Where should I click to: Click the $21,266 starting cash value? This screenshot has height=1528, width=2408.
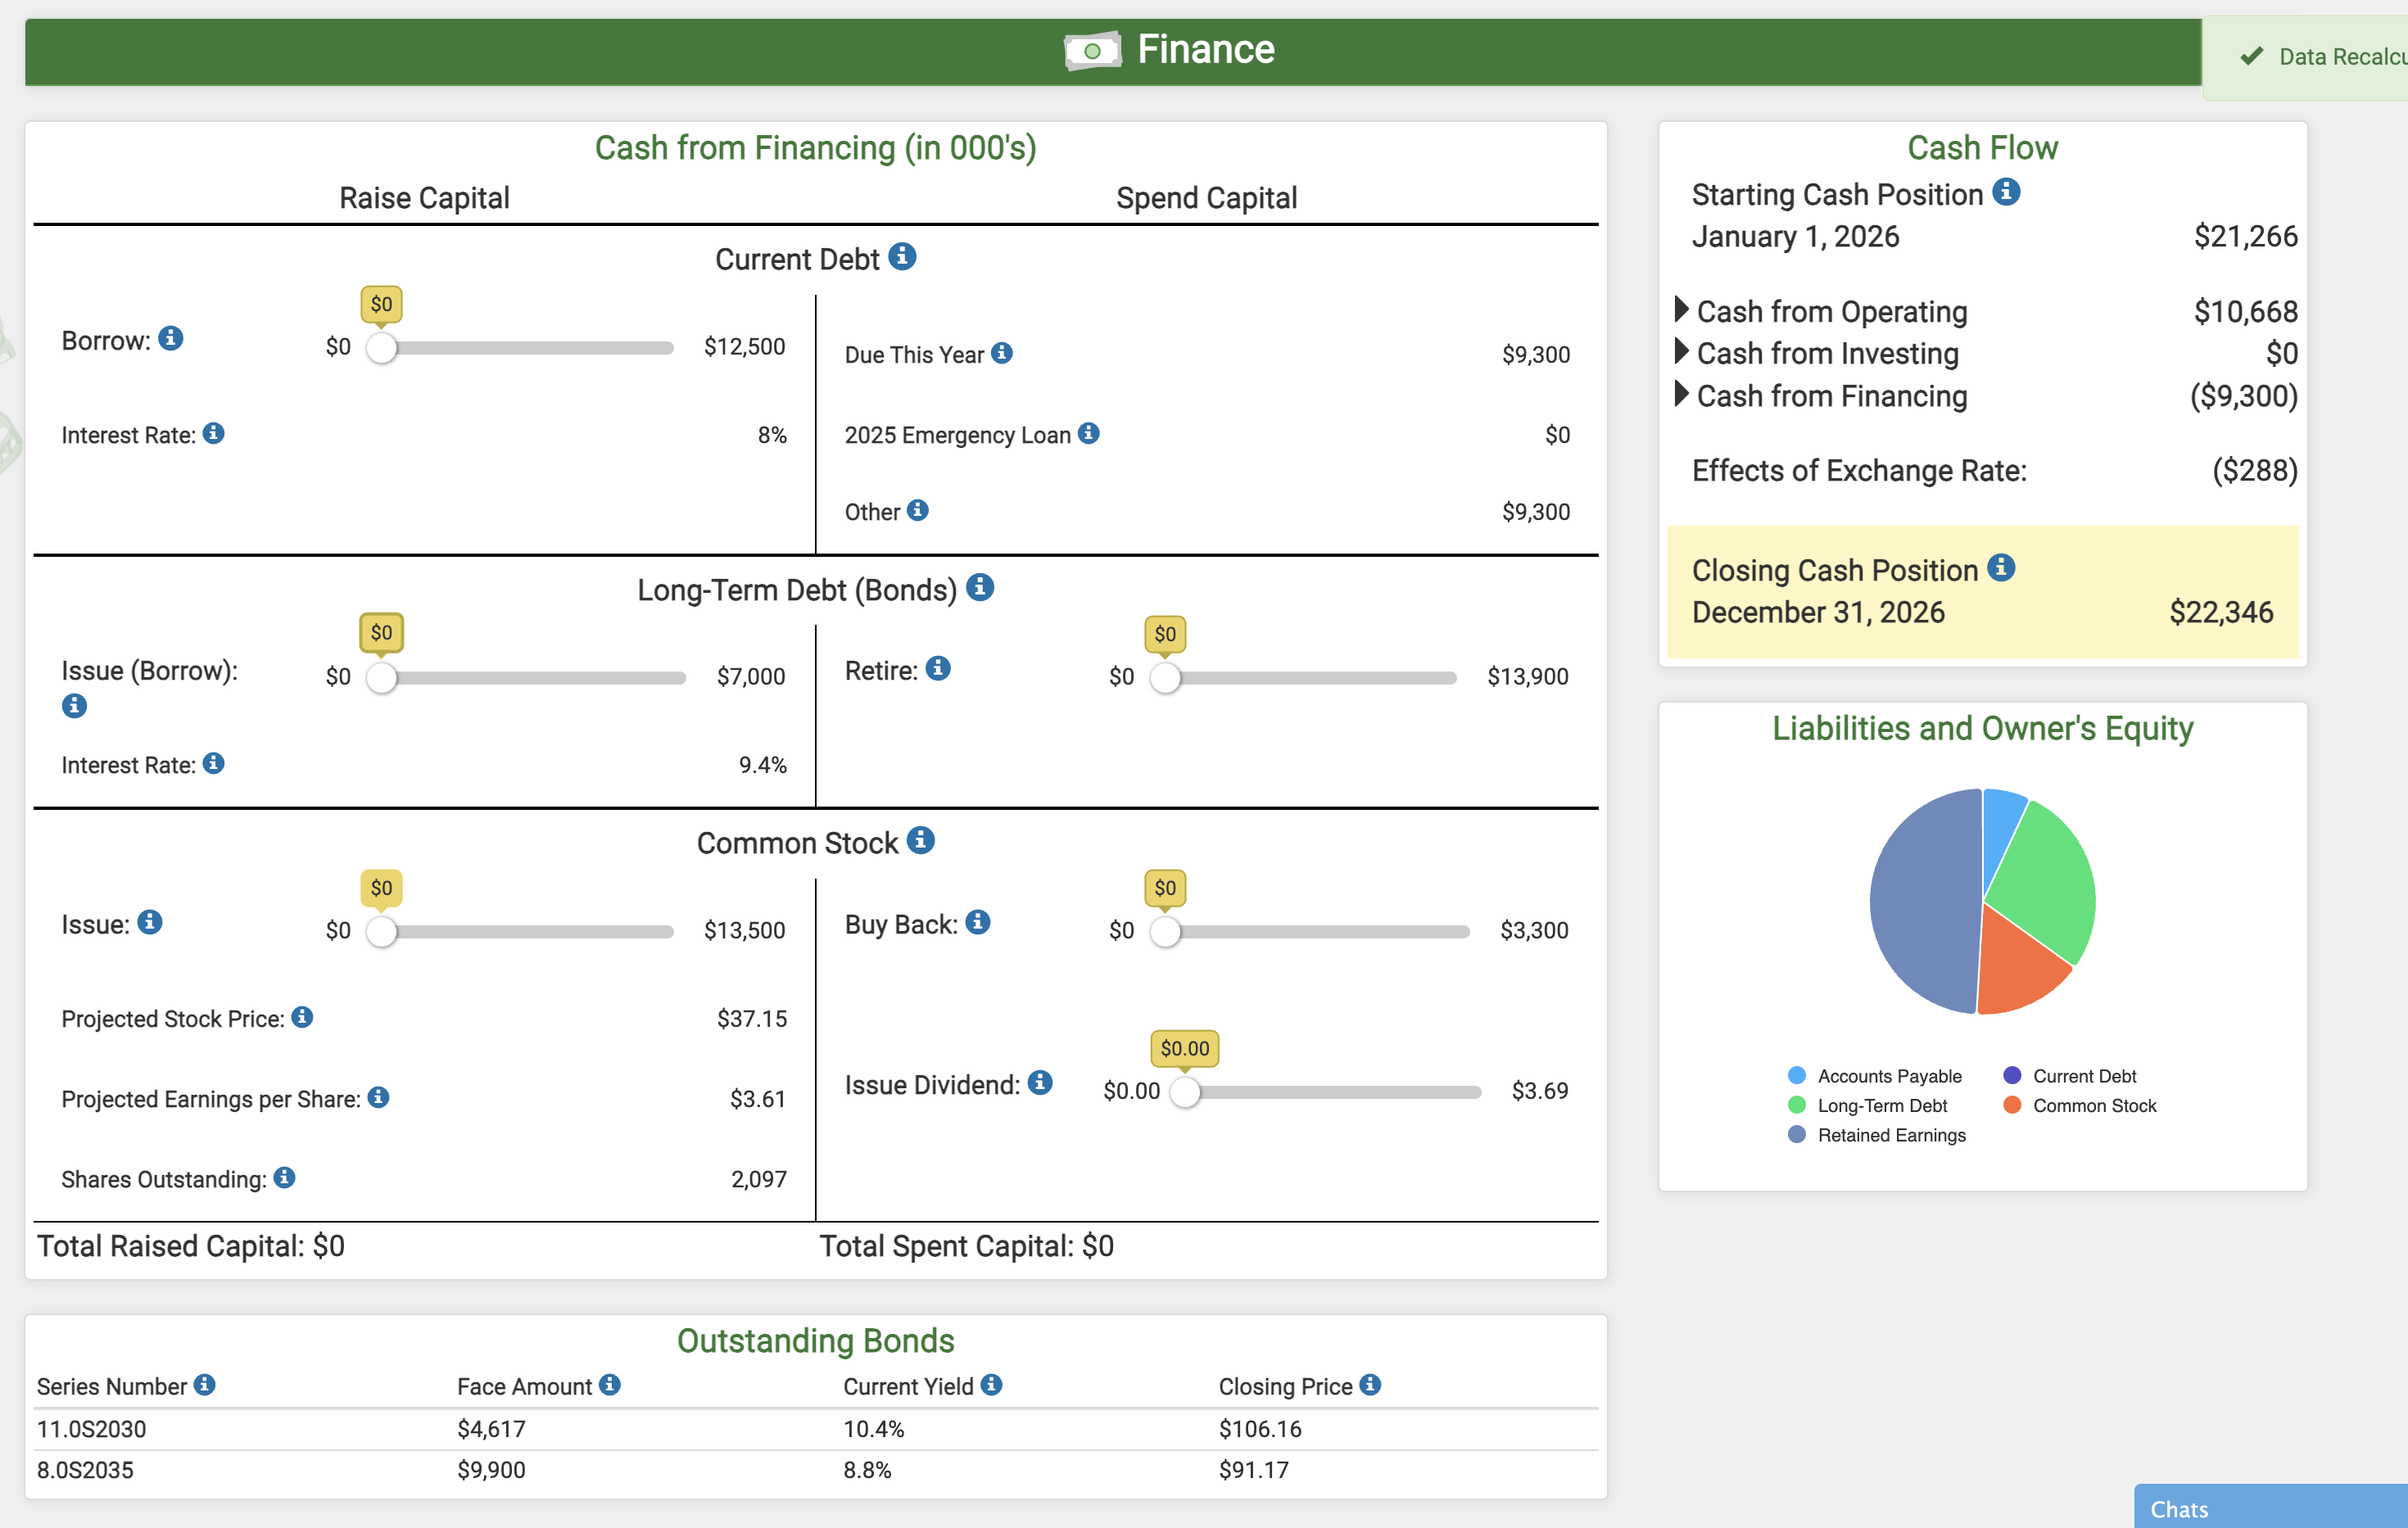tap(2245, 236)
